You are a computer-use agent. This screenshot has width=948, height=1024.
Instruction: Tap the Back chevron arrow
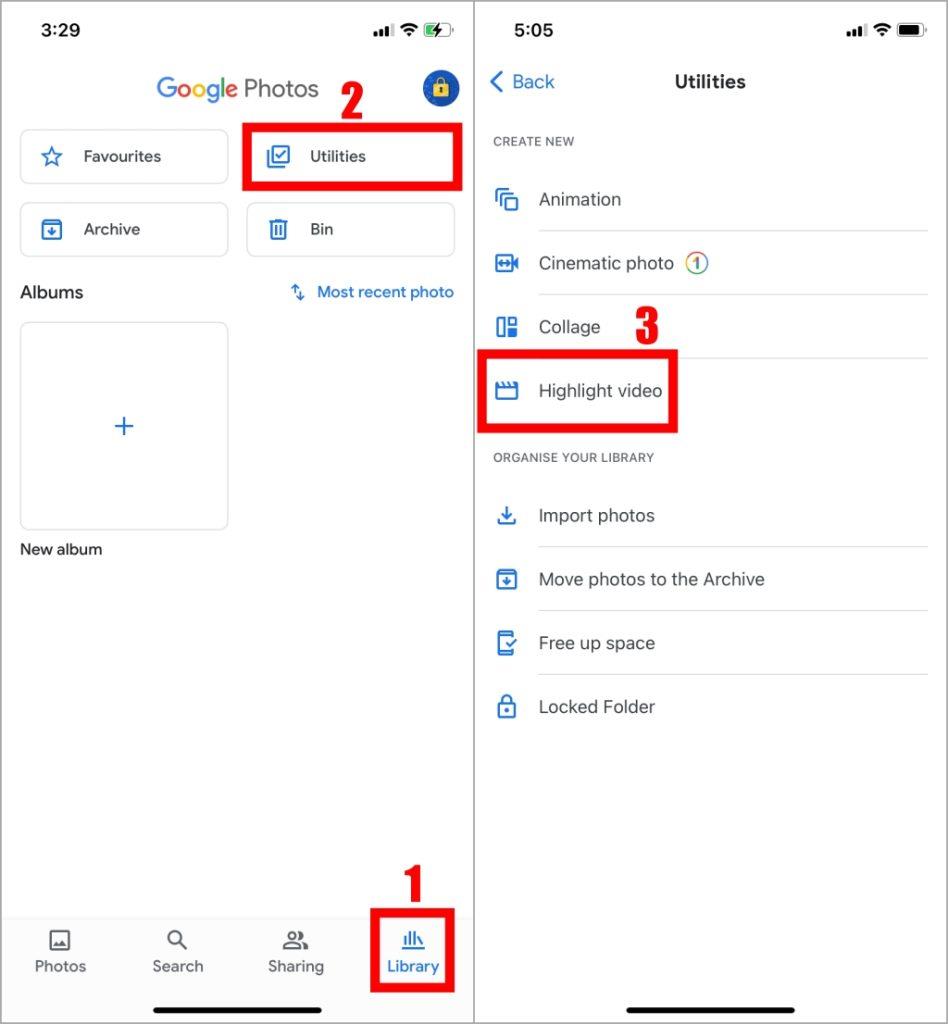pyautogui.click(x=497, y=82)
